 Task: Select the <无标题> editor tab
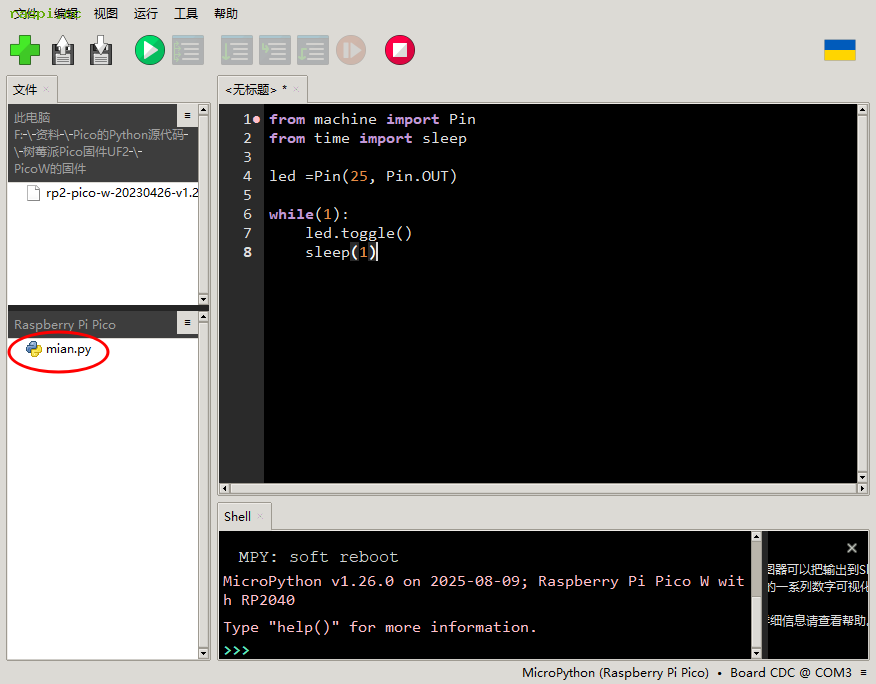tap(255, 90)
